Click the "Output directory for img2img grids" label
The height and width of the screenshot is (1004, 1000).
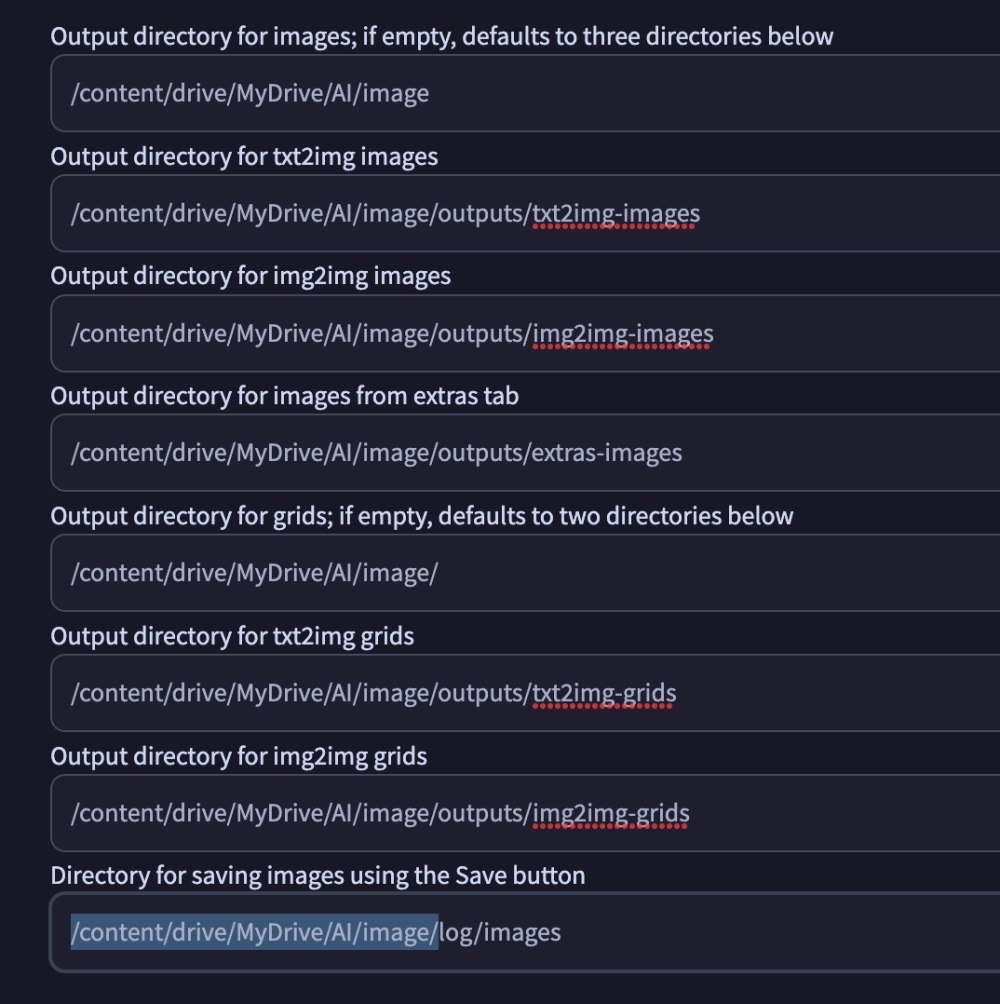[238, 756]
